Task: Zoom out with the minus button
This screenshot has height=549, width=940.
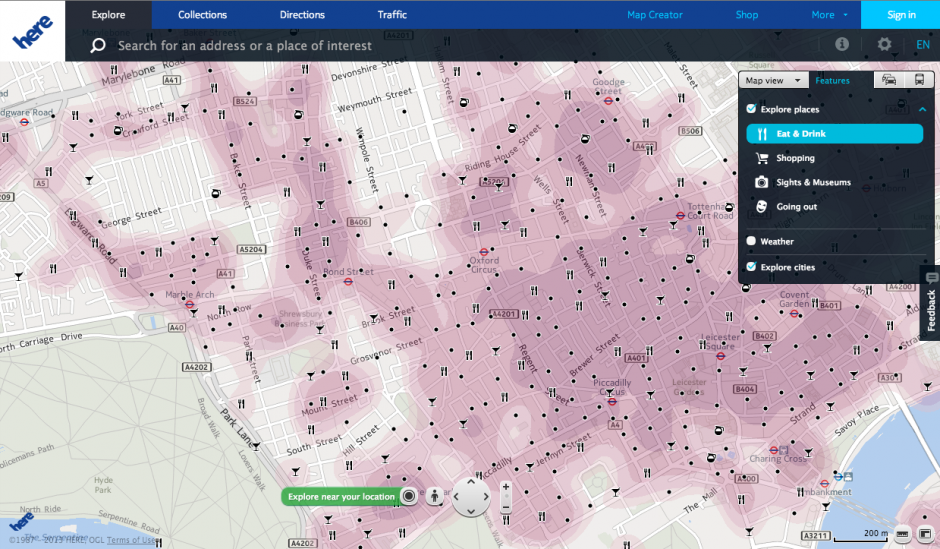Action: [x=506, y=508]
